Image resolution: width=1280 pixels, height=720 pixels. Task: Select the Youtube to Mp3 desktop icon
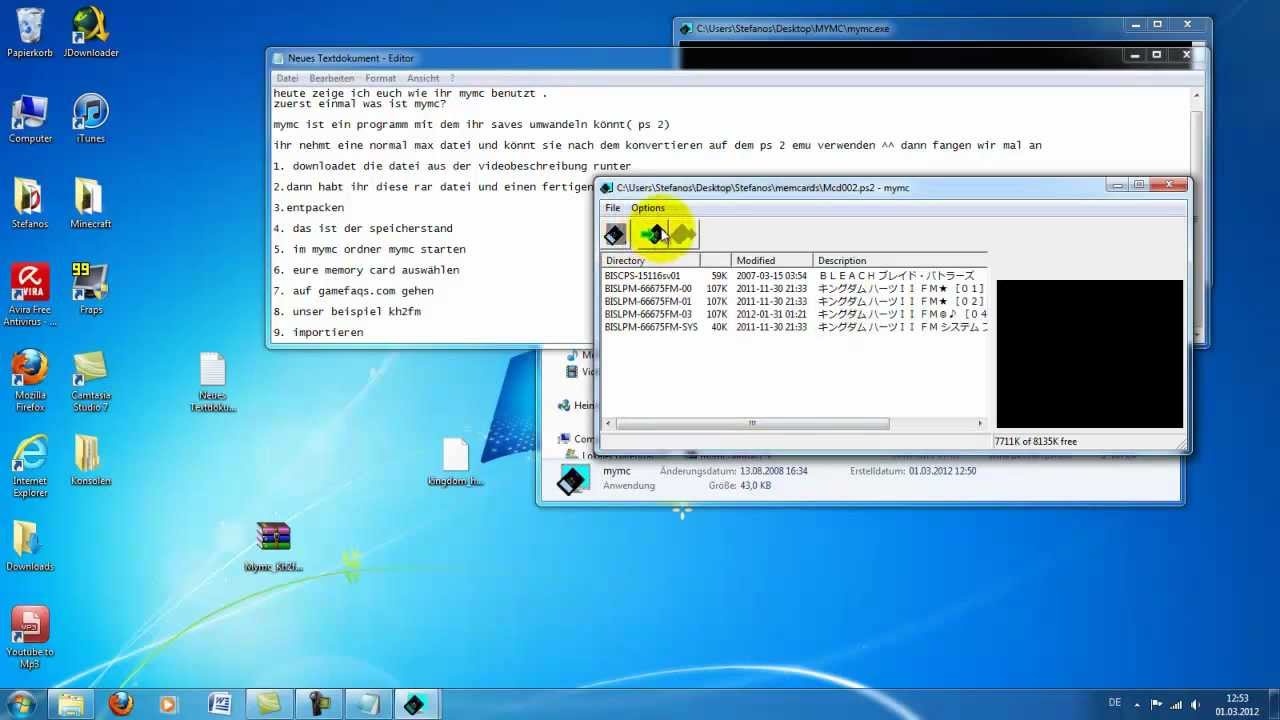(30, 638)
